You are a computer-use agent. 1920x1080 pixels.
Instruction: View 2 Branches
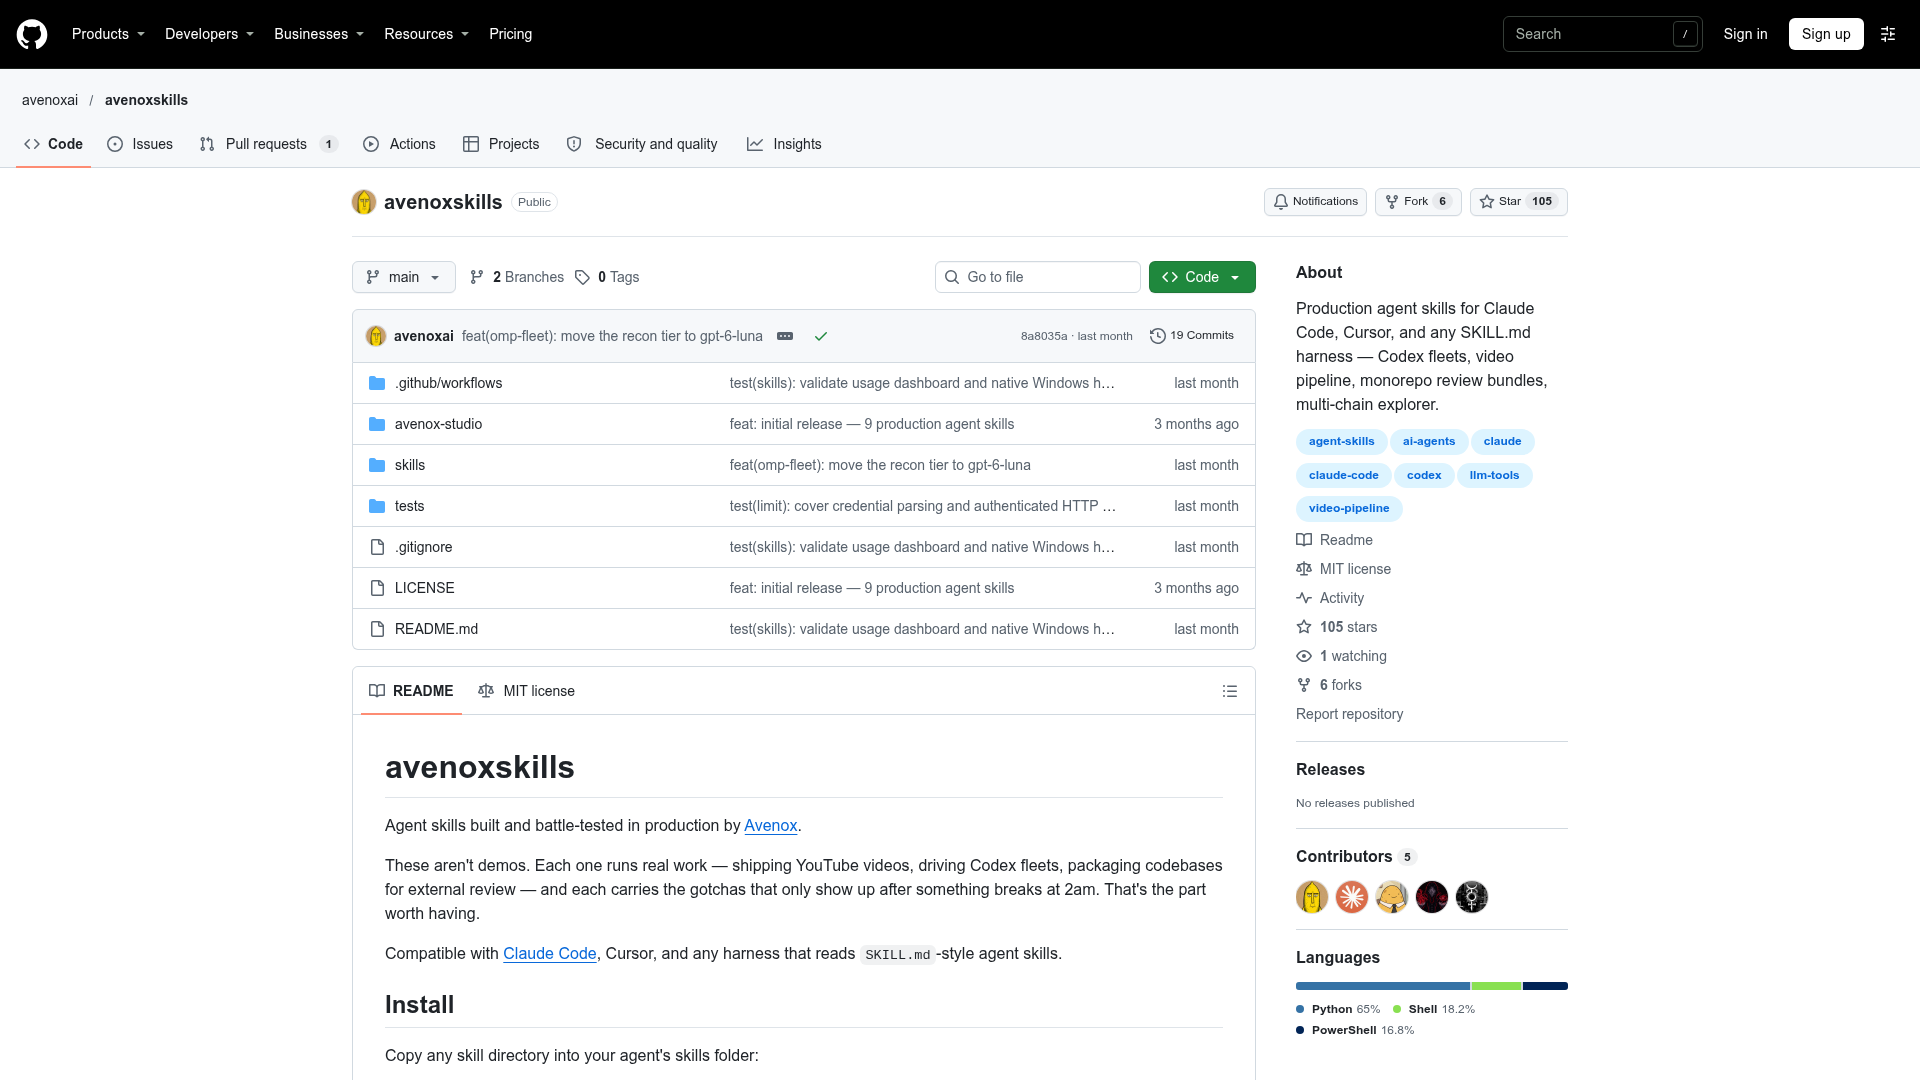(517, 277)
